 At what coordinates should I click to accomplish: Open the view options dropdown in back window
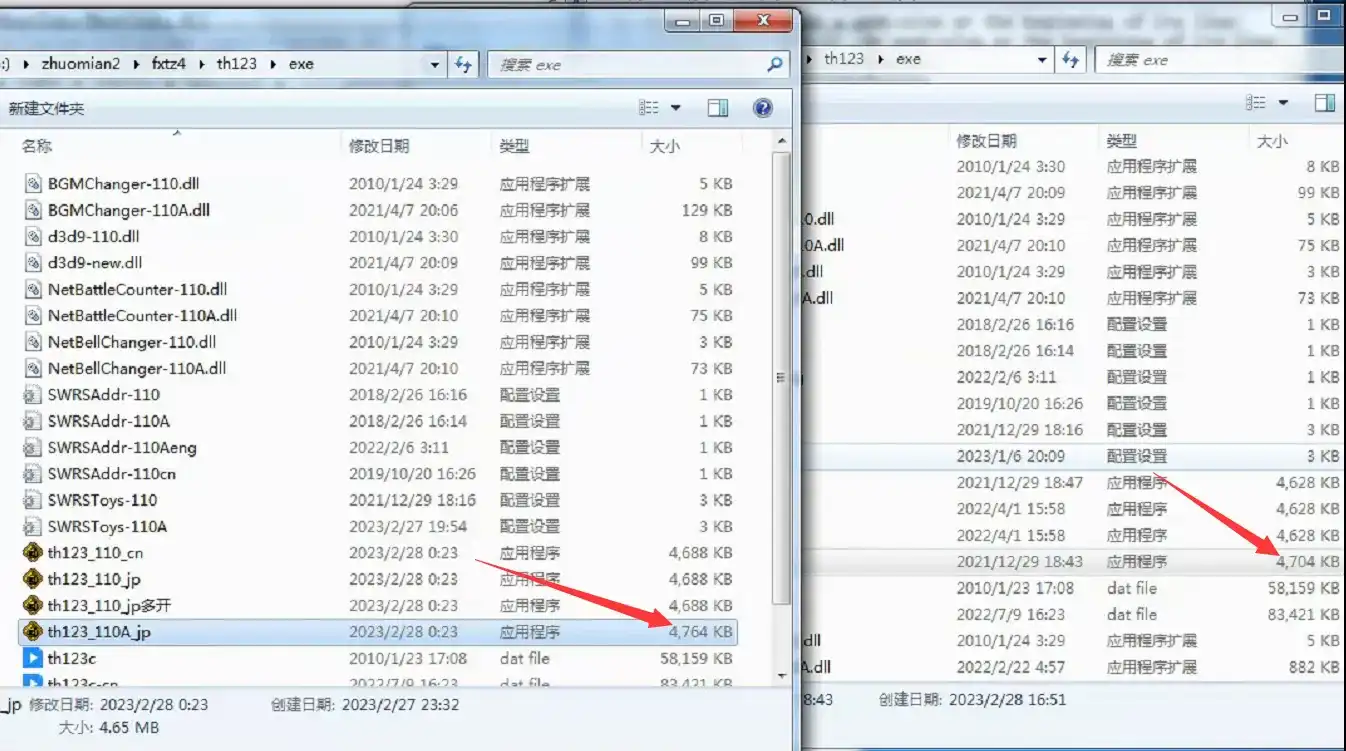click(x=1283, y=102)
